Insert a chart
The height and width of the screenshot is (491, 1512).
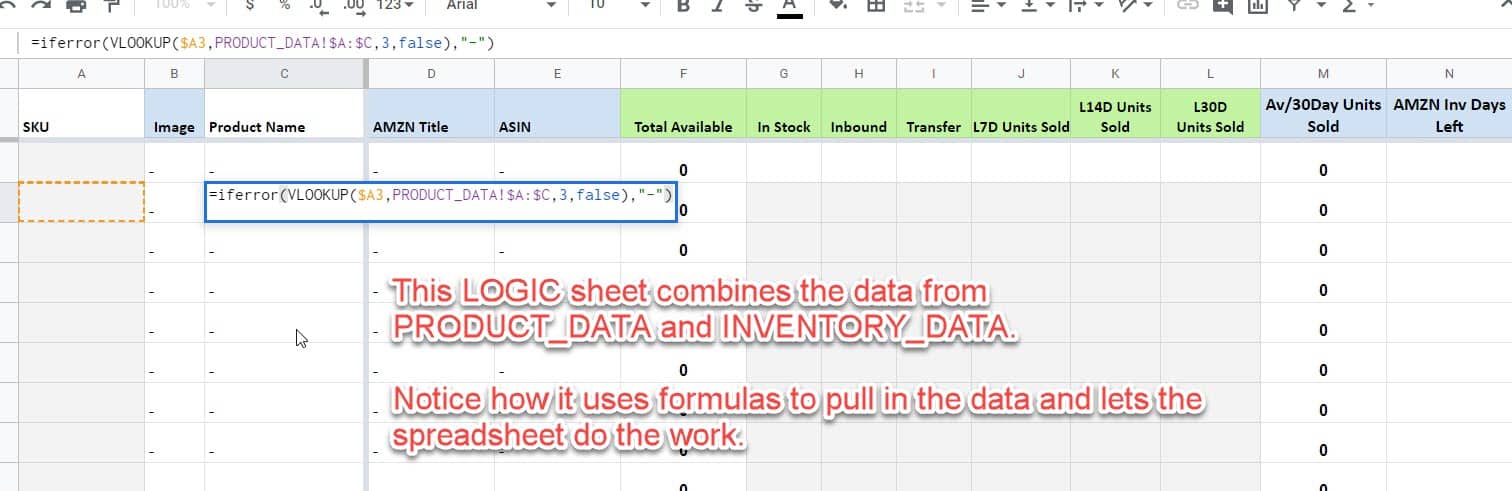pyautogui.click(x=1257, y=5)
